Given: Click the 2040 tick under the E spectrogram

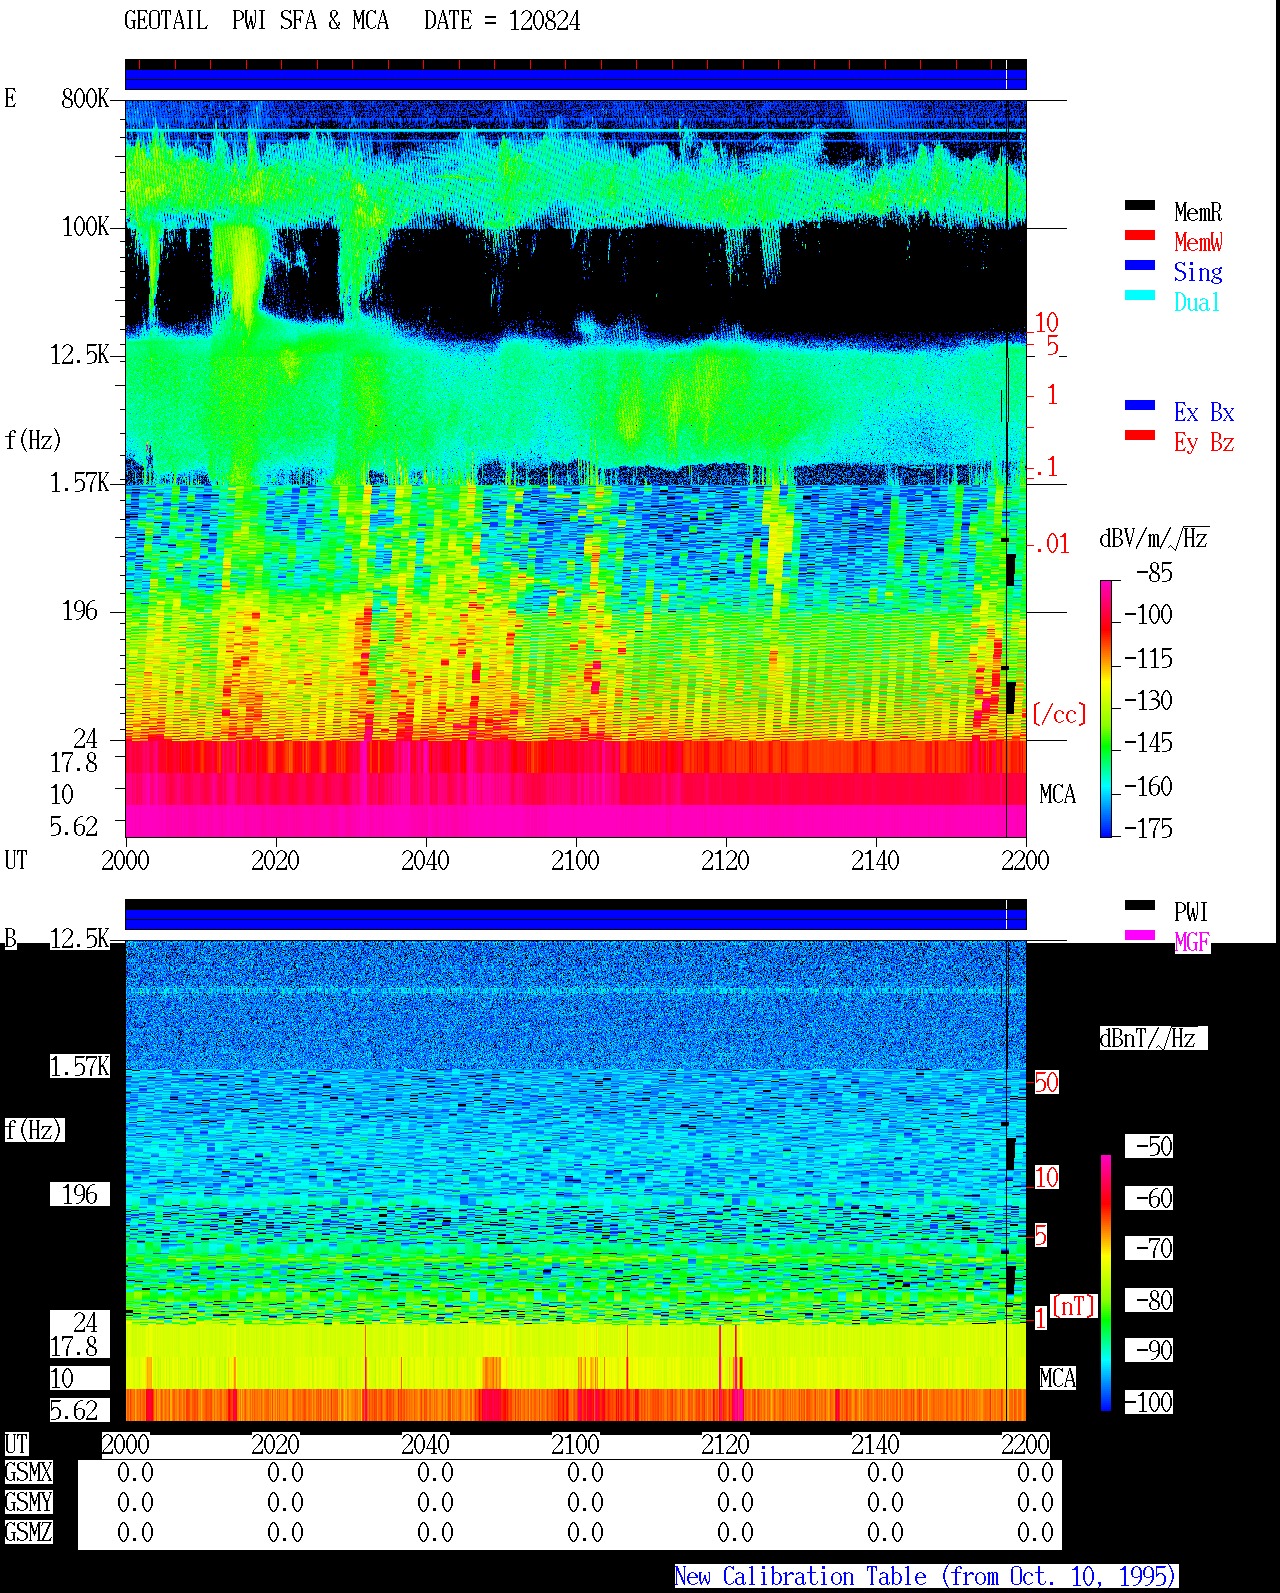Looking at the screenshot, I should pos(425,861).
